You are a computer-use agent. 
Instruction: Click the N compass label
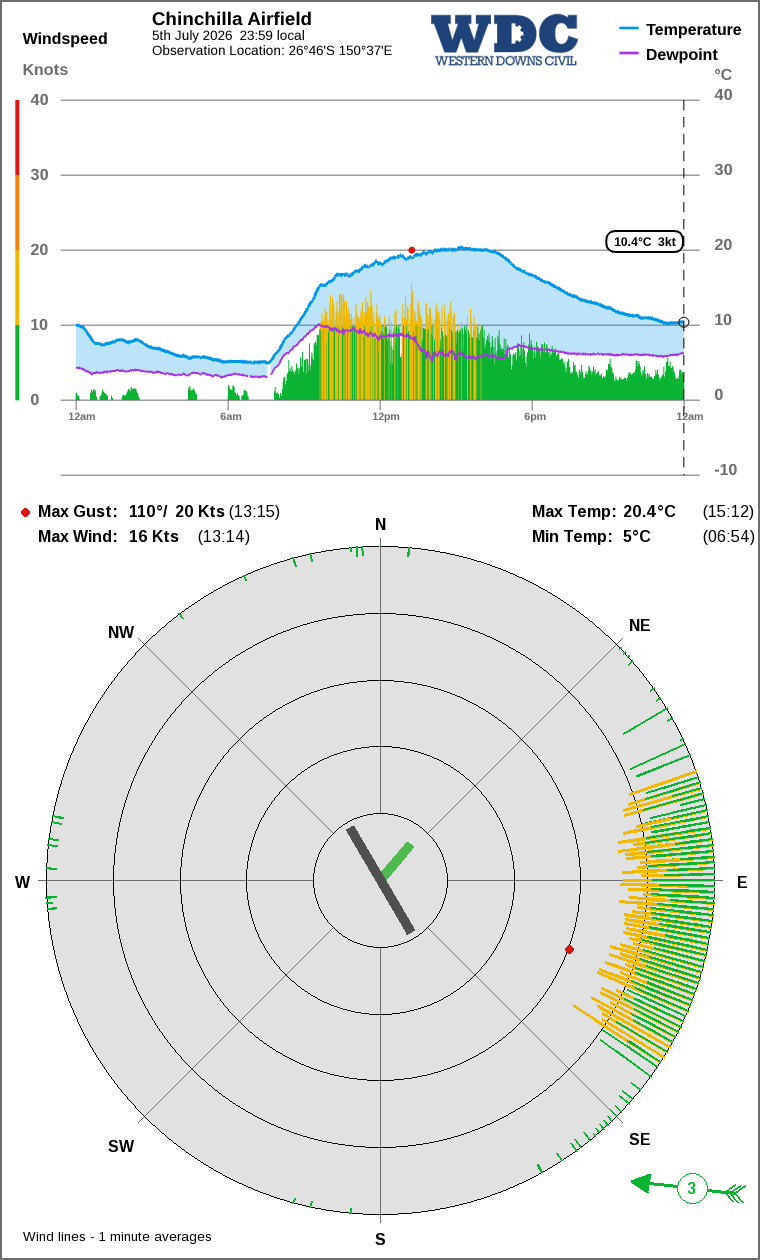coord(380,525)
